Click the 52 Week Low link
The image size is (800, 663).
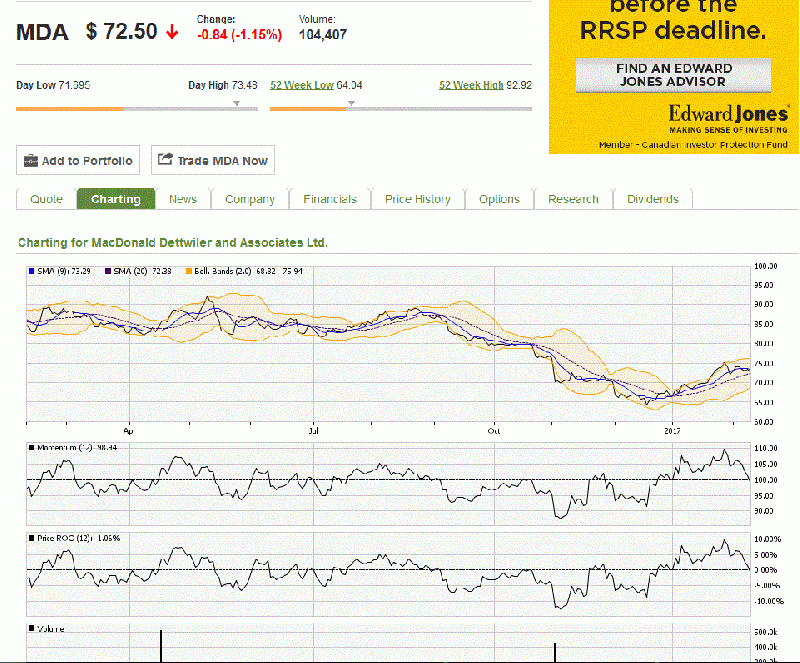[x=302, y=85]
